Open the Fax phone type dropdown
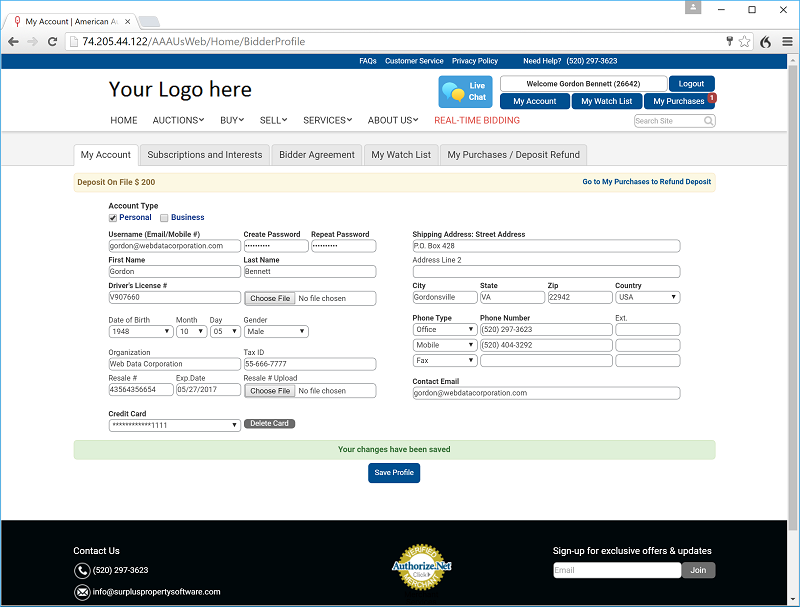The width and height of the screenshot is (800, 607). click(x=445, y=361)
